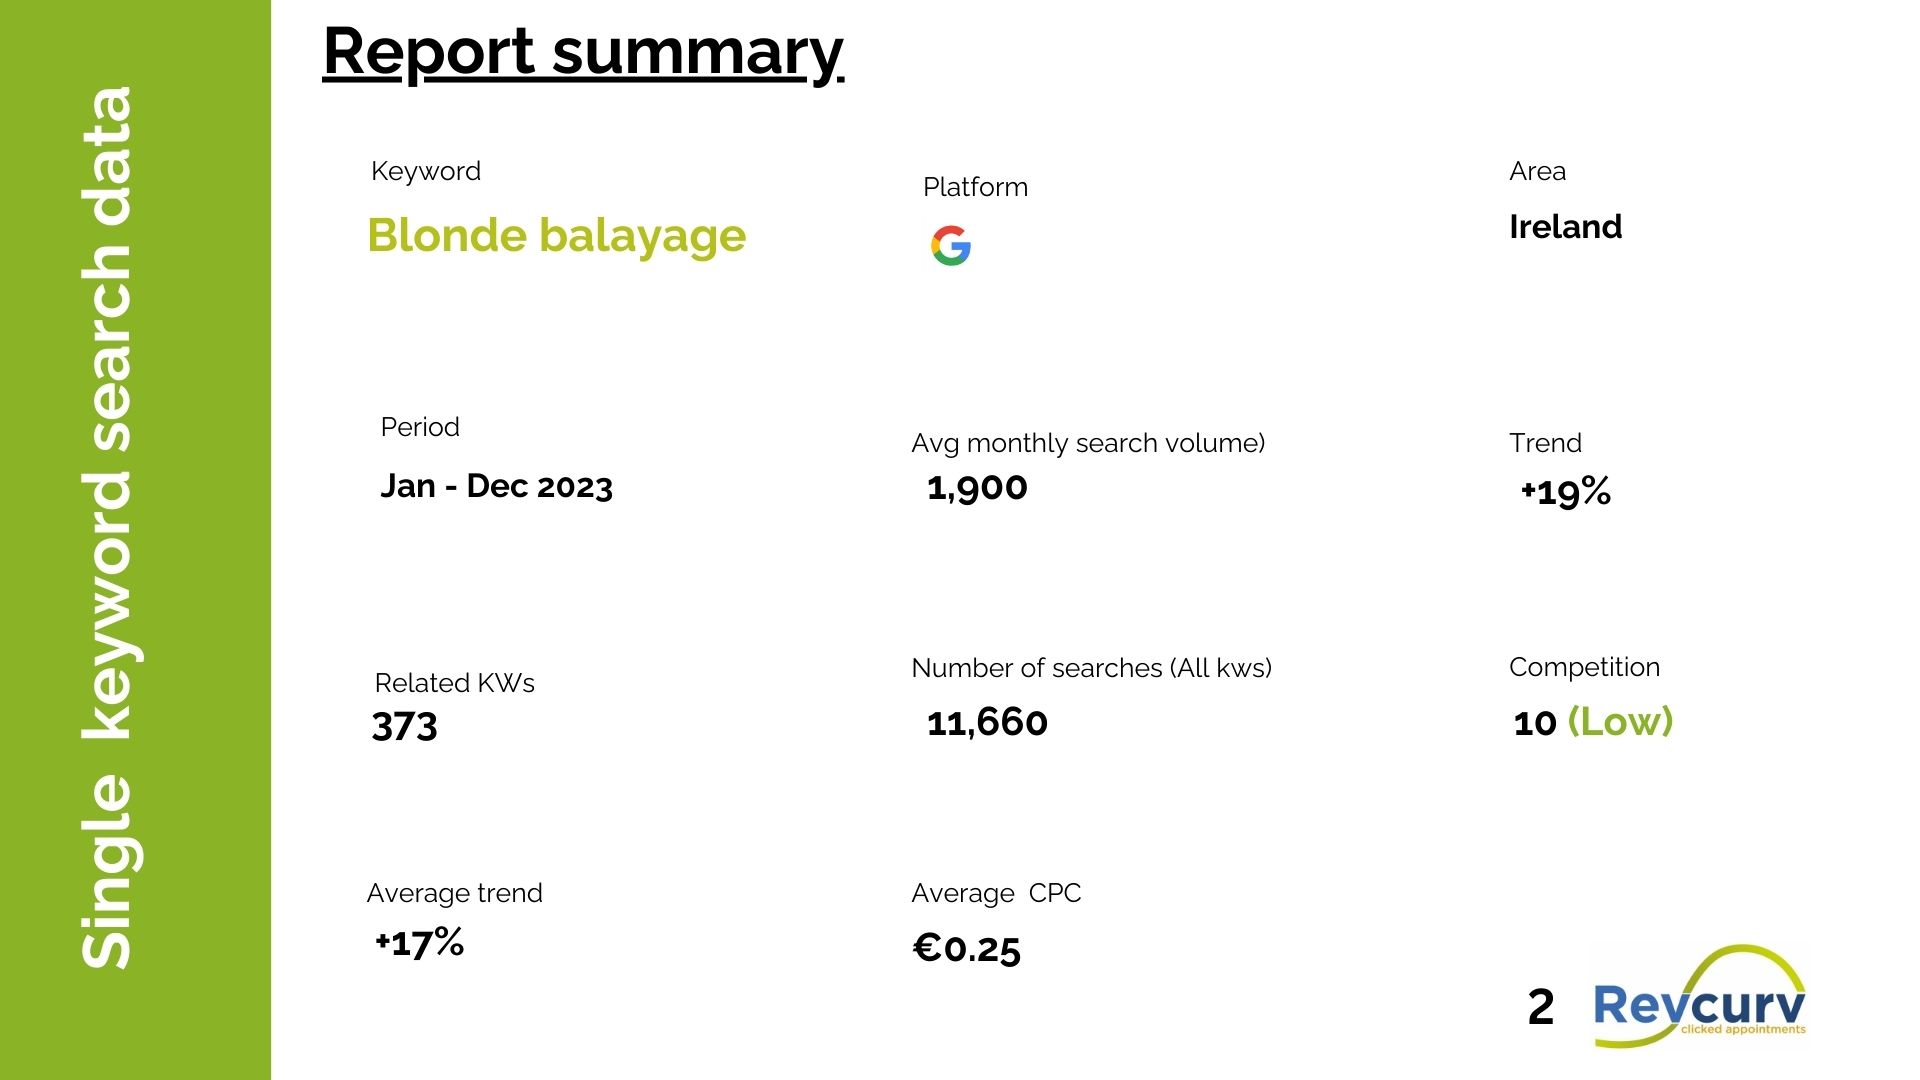Screen dimensions: 1920x1080
Task: Select the €0.25 average CPC value
Action: tap(966, 948)
